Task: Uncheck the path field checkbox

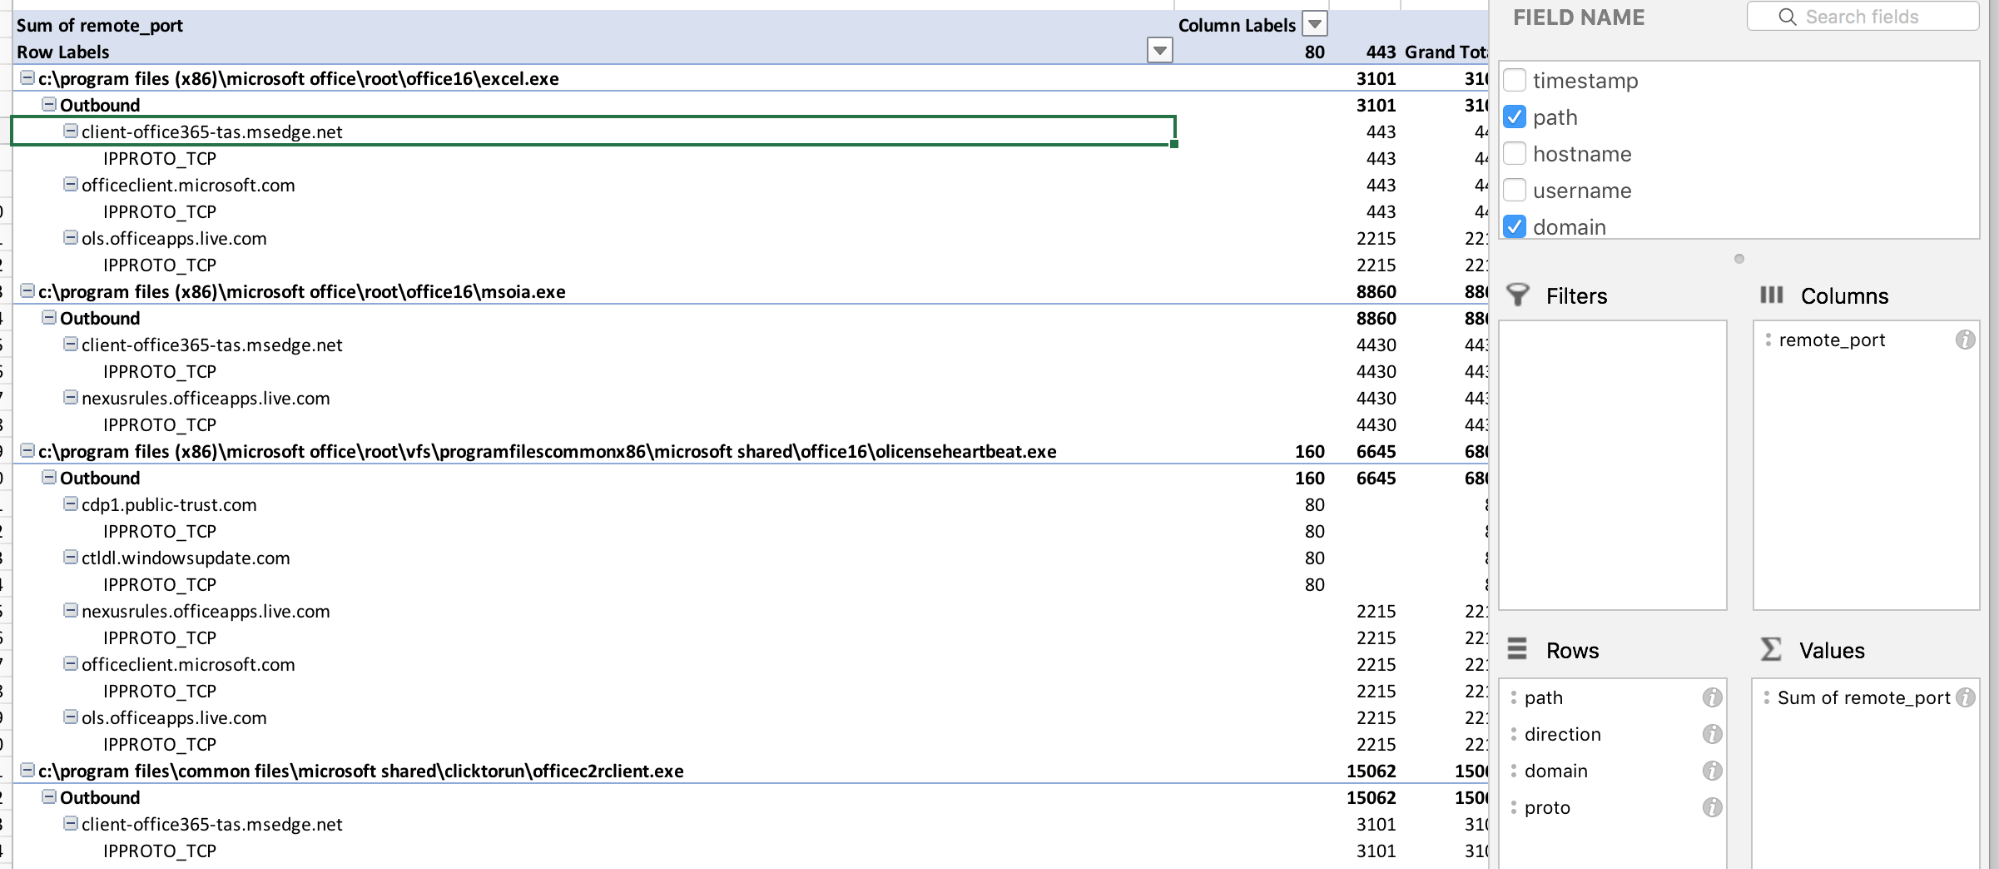Action: tap(1515, 117)
